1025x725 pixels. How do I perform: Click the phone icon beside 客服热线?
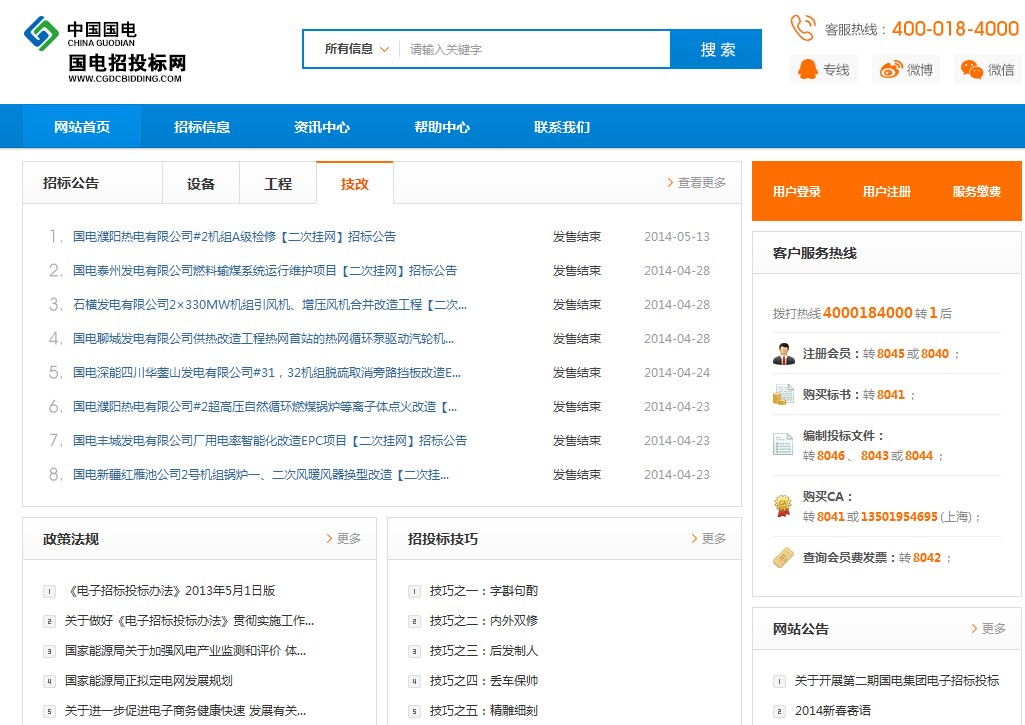pyautogui.click(x=802, y=28)
